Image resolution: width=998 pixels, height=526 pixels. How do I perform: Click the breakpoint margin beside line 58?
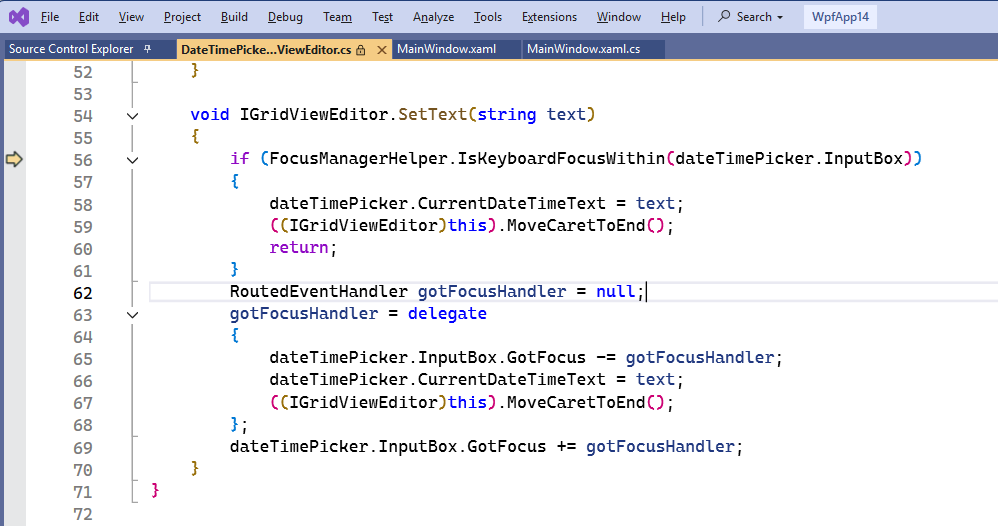coord(14,204)
